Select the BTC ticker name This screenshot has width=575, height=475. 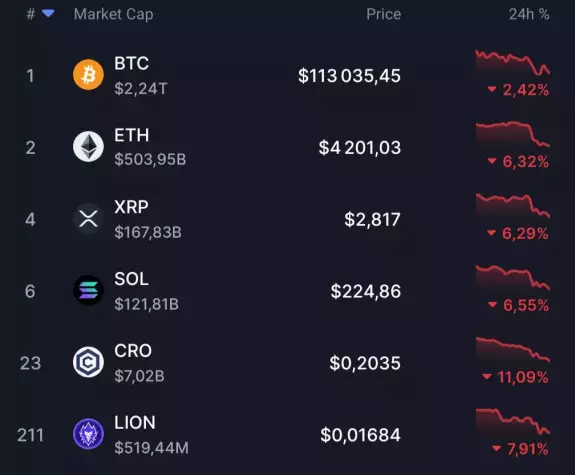tap(131, 63)
